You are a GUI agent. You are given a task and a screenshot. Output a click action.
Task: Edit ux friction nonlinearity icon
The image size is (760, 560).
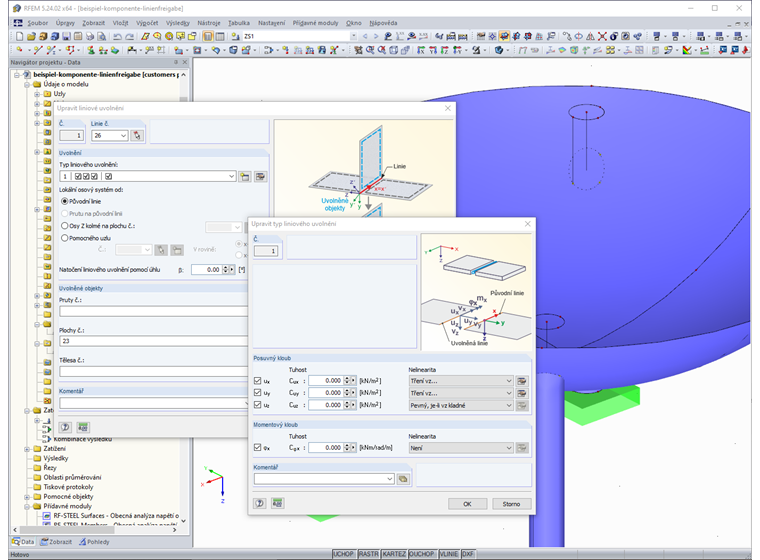(x=522, y=381)
